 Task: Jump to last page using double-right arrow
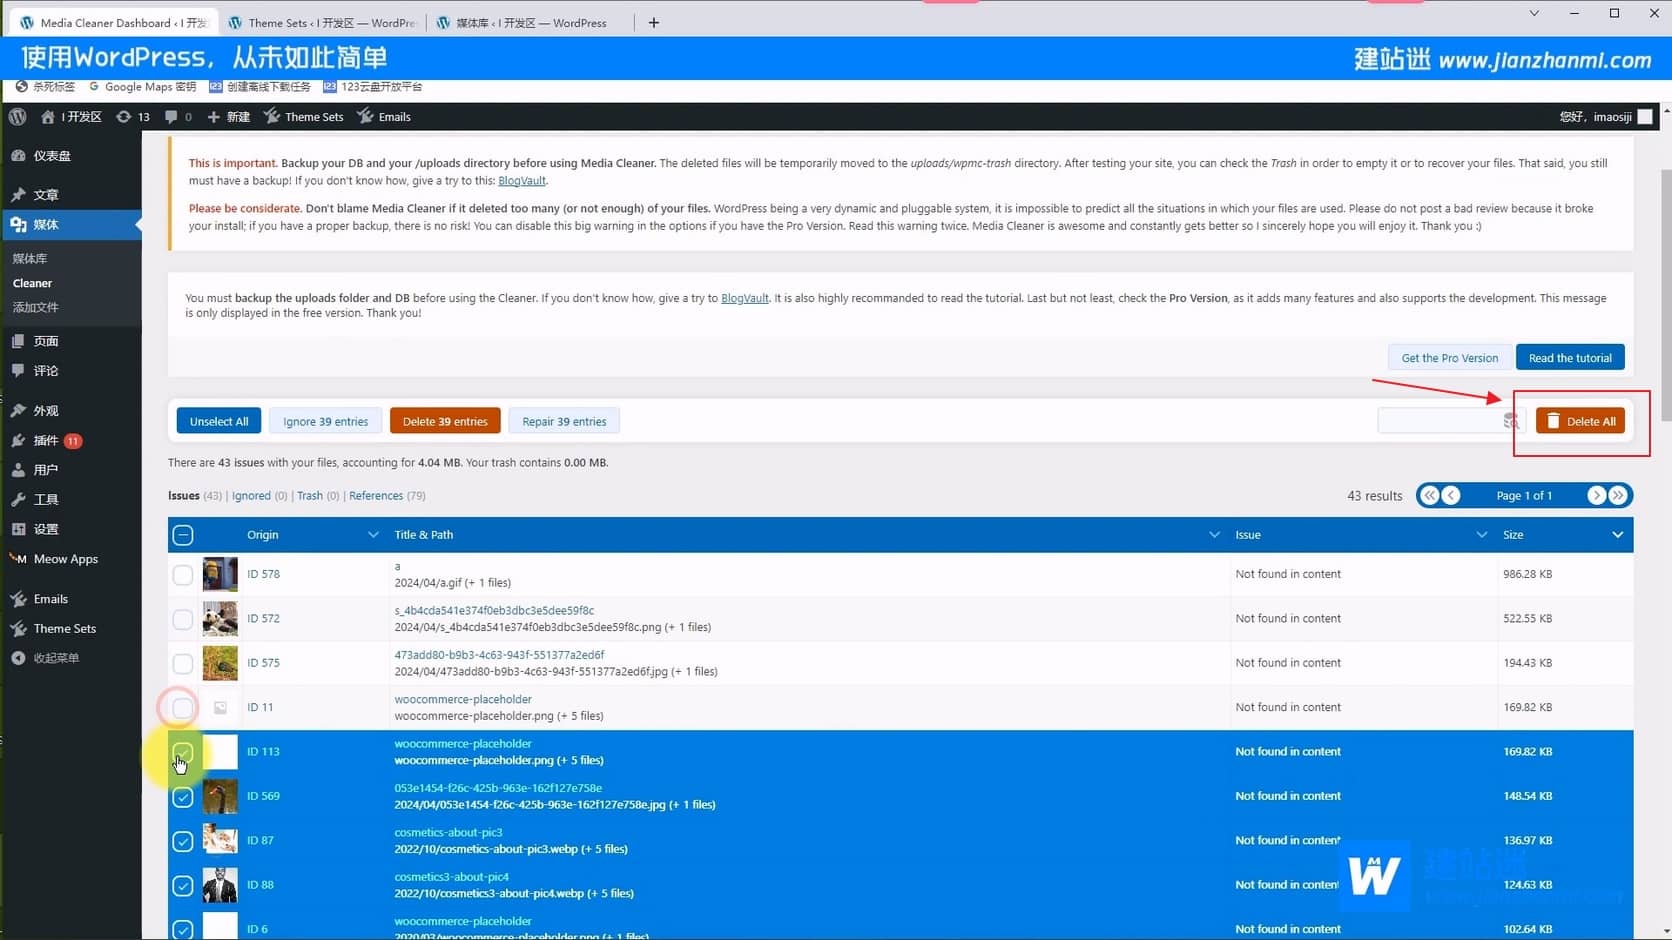coord(1618,496)
